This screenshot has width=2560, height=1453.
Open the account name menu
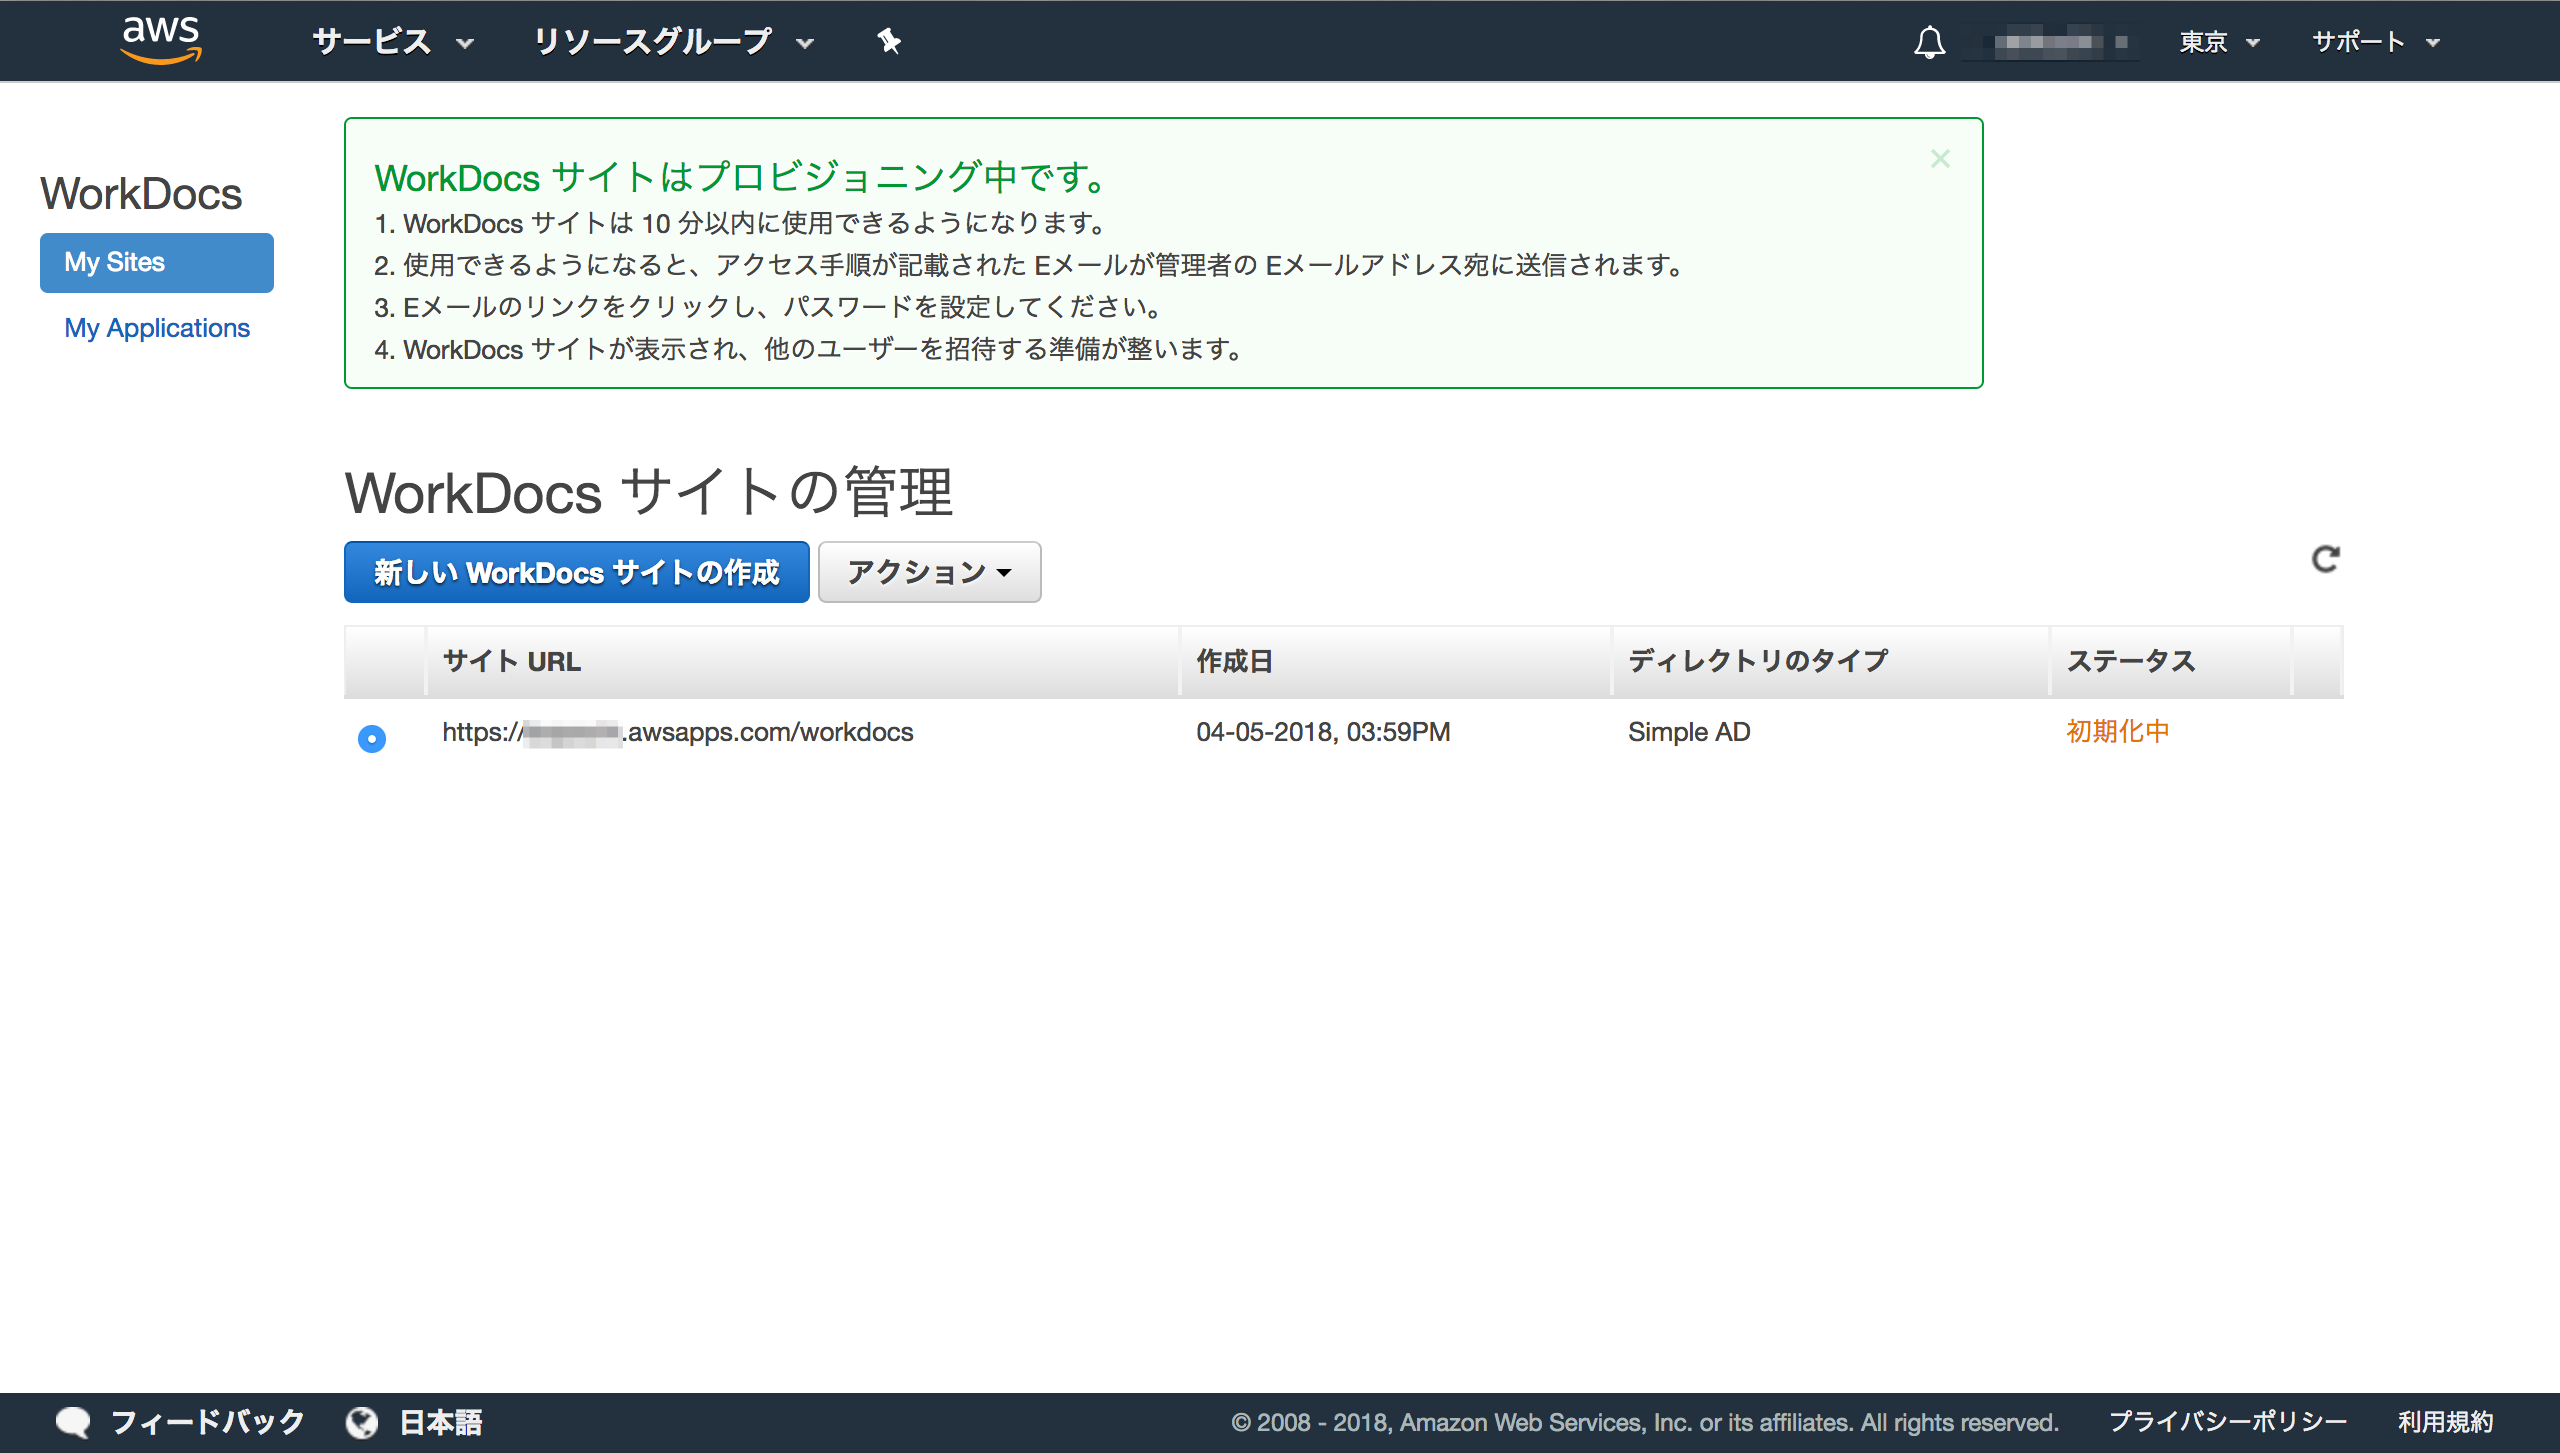click(2050, 41)
